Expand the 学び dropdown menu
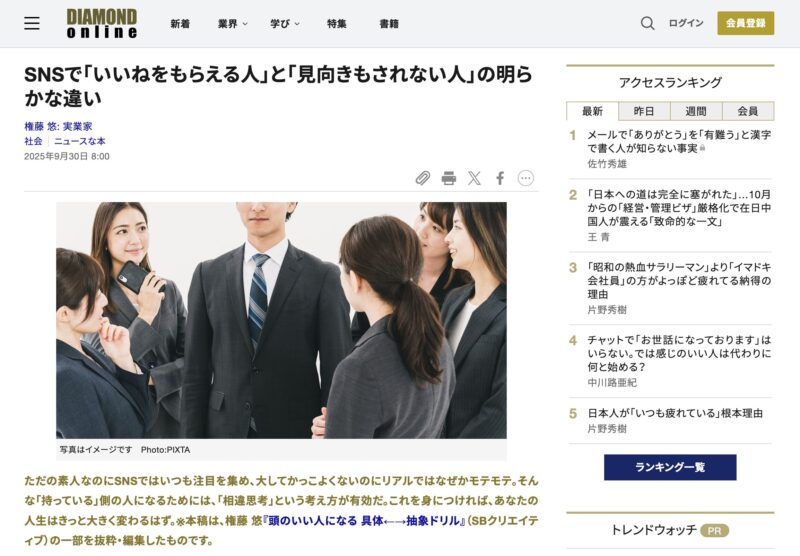This screenshot has width=800, height=556. pos(286,23)
